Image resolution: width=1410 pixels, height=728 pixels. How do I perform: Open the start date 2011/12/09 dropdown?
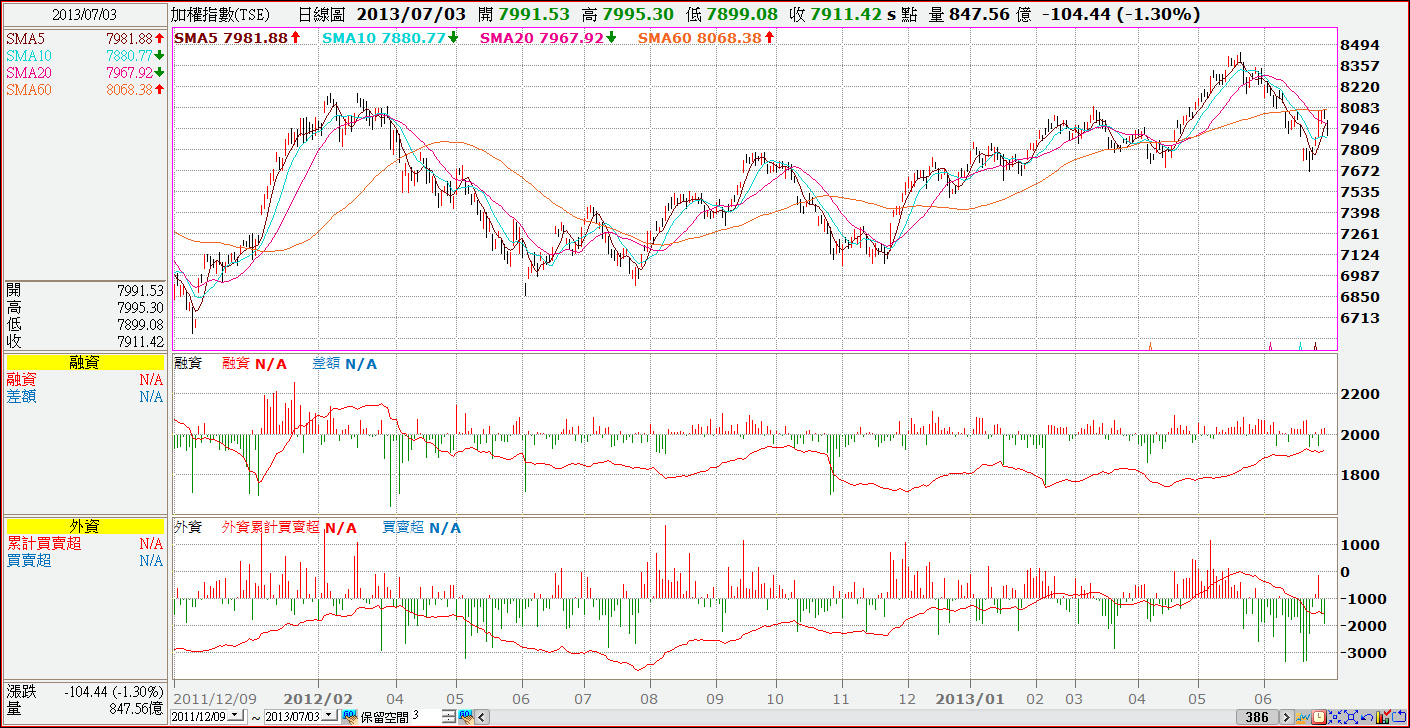pyautogui.click(x=235, y=717)
